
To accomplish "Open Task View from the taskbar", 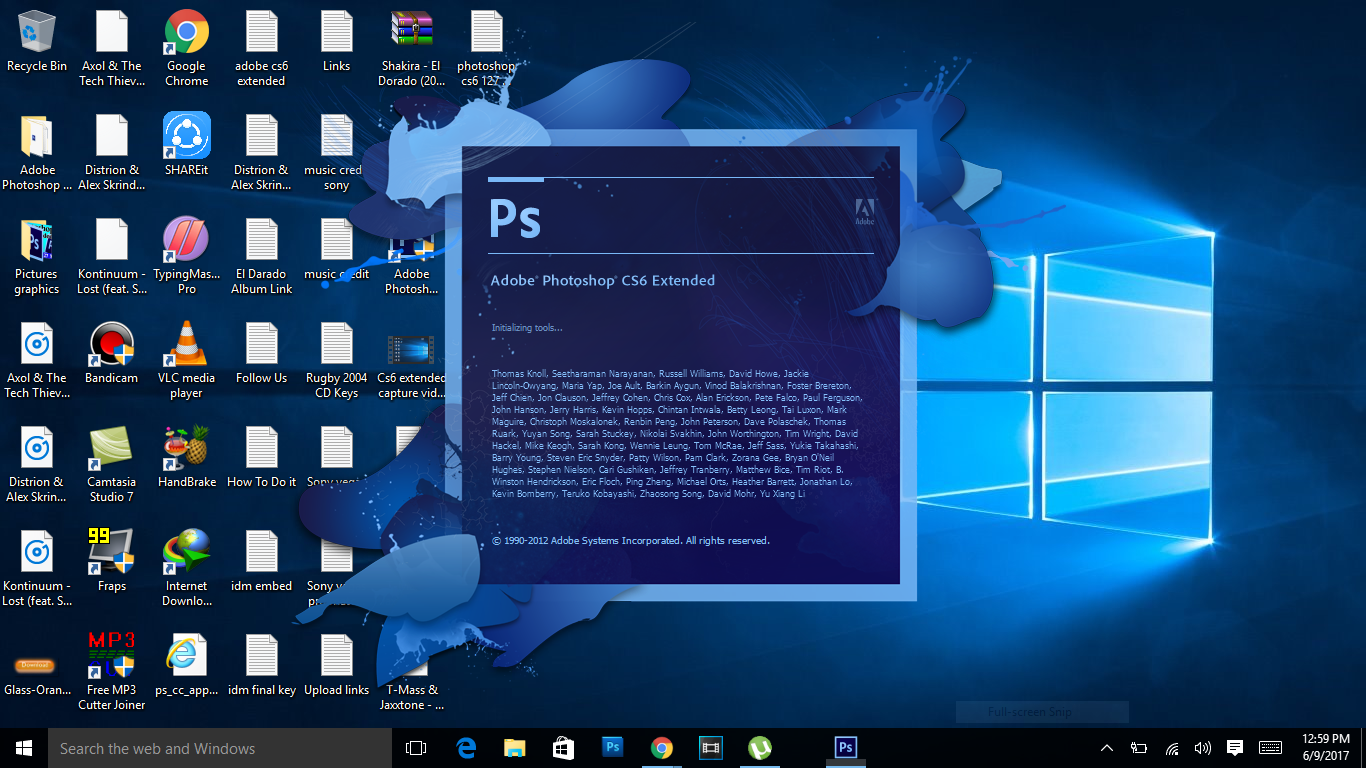I will pyautogui.click(x=416, y=748).
